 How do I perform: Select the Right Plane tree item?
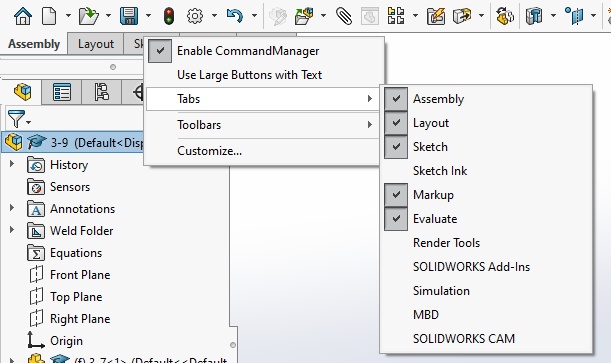tap(80, 319)
